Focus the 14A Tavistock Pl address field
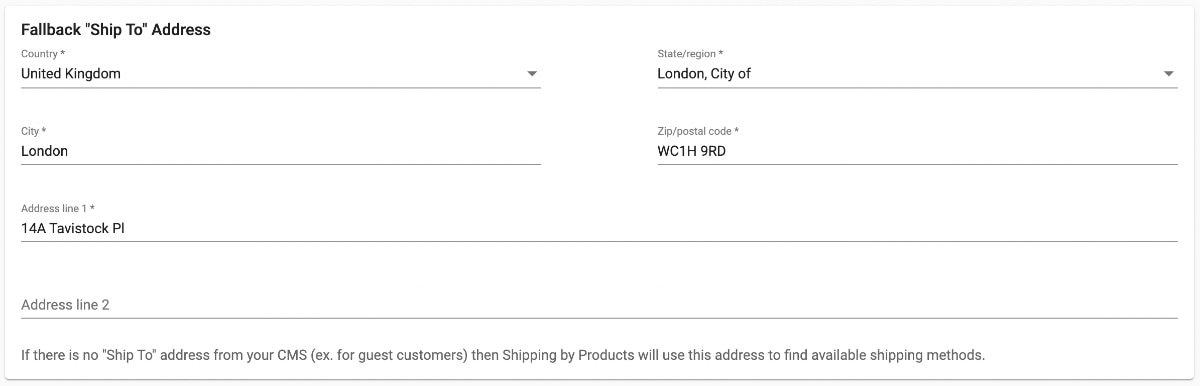The image size is (1200, 386). point(599,228)
